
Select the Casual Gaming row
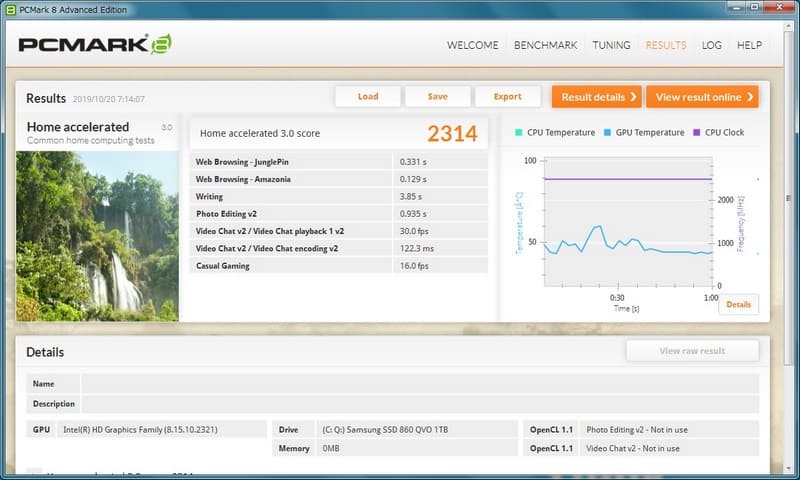pyautogui.click(x=339, y=266)
